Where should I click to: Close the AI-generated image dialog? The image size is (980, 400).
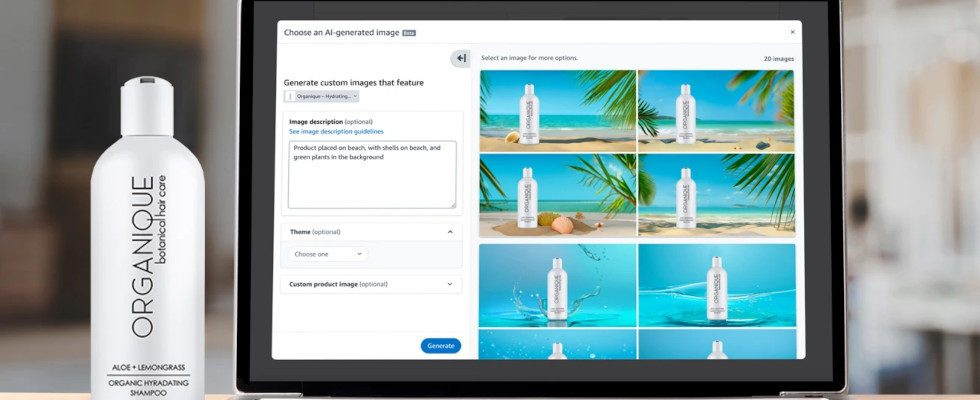pyautogui.click(x=792, y=32)
